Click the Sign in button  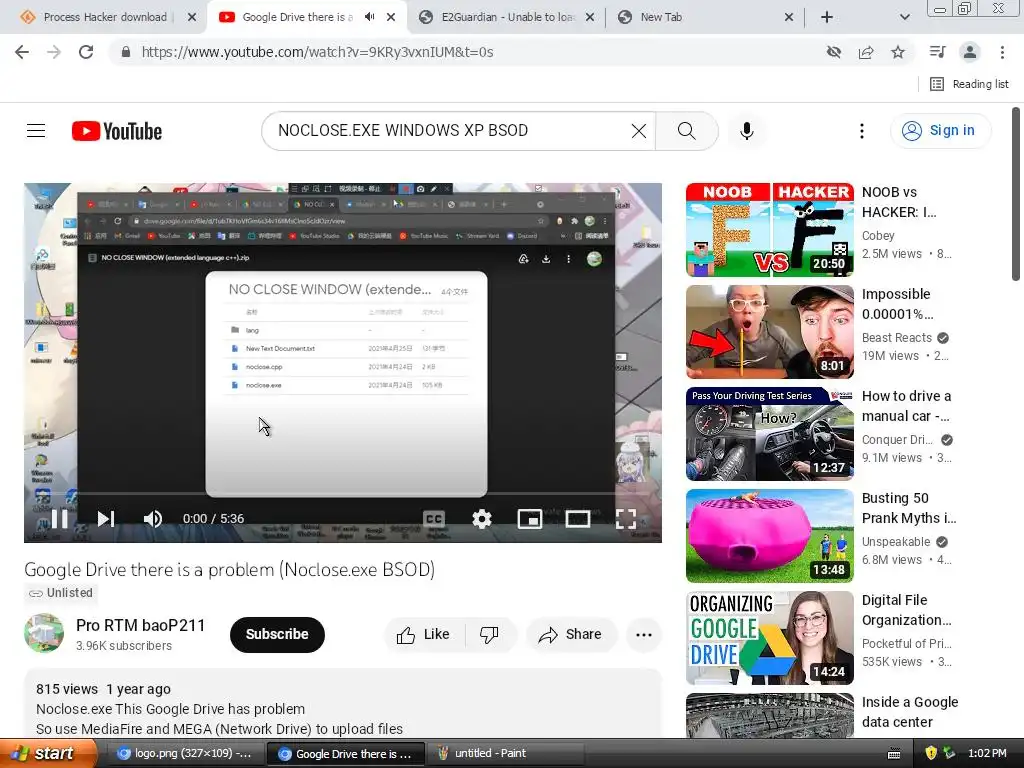tap(940, 131)
